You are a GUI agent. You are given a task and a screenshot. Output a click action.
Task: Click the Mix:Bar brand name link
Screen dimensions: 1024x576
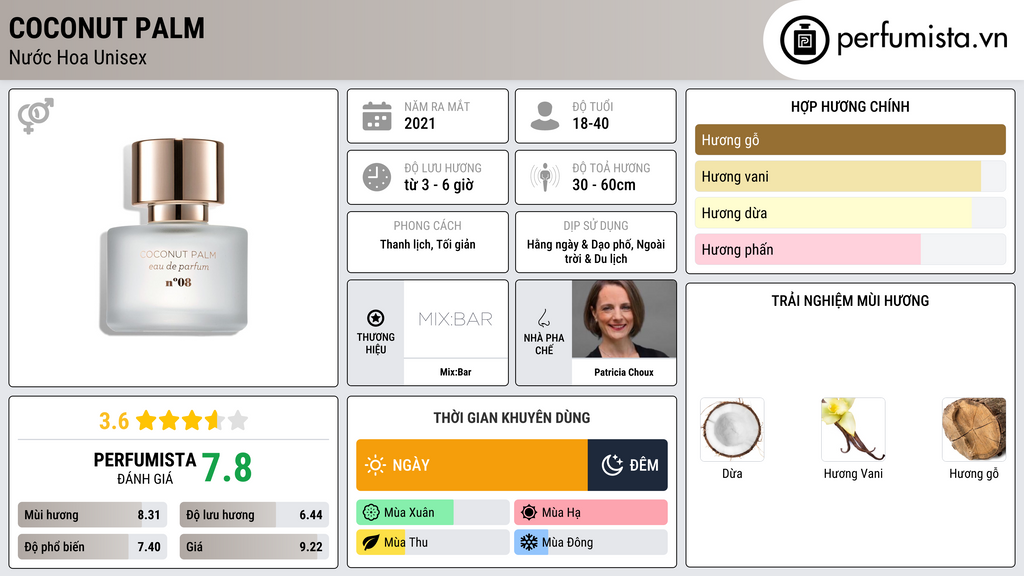(455, 372)
